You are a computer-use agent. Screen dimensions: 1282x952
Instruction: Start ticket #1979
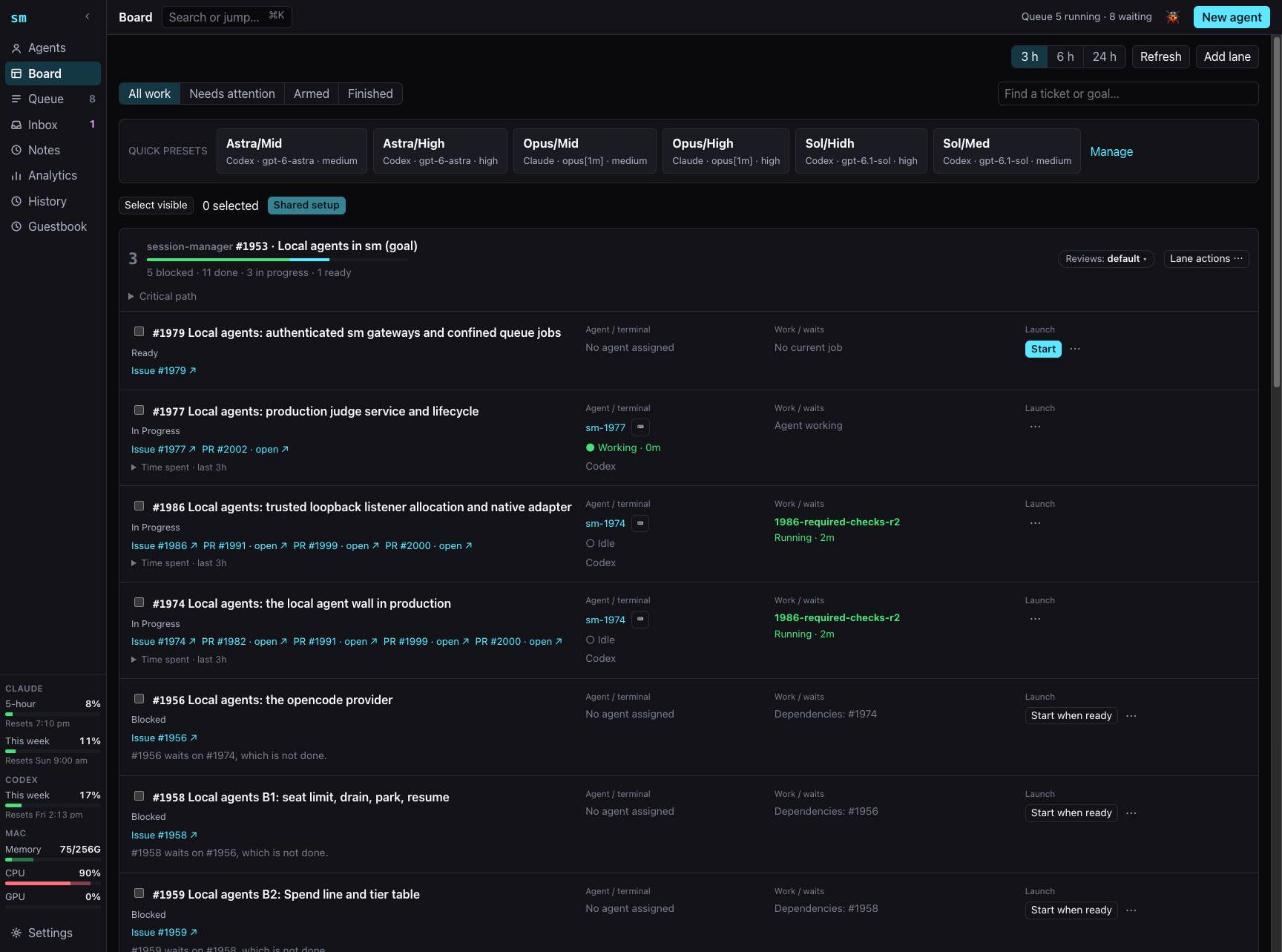pyautogui.click(x=1043, y=349)
